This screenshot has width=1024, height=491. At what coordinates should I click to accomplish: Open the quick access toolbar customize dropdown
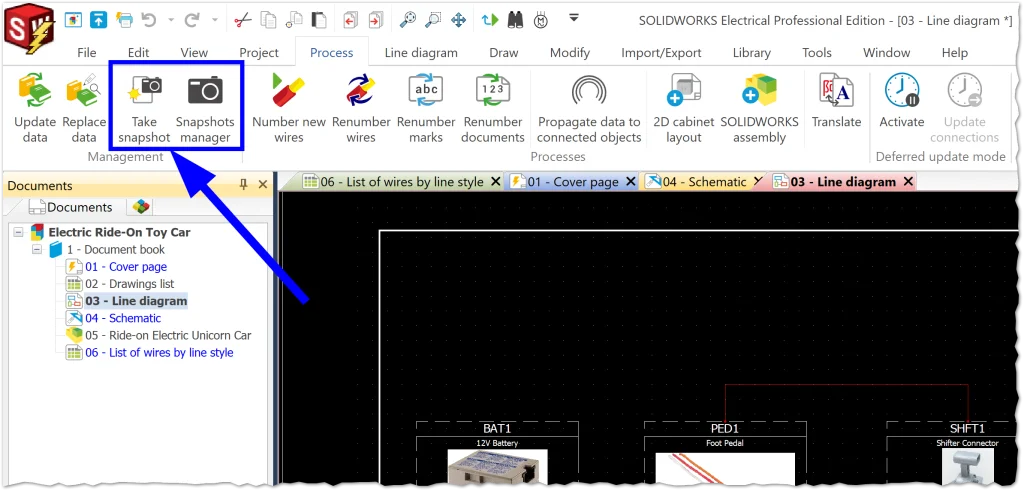pyautogui.click(x=573, y=18)
